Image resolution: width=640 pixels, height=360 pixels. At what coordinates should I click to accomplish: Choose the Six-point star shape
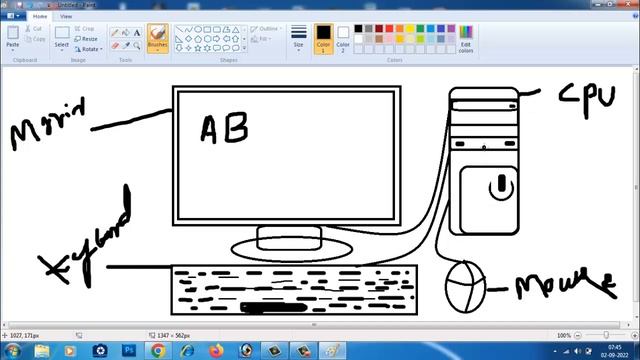[207, 48]
